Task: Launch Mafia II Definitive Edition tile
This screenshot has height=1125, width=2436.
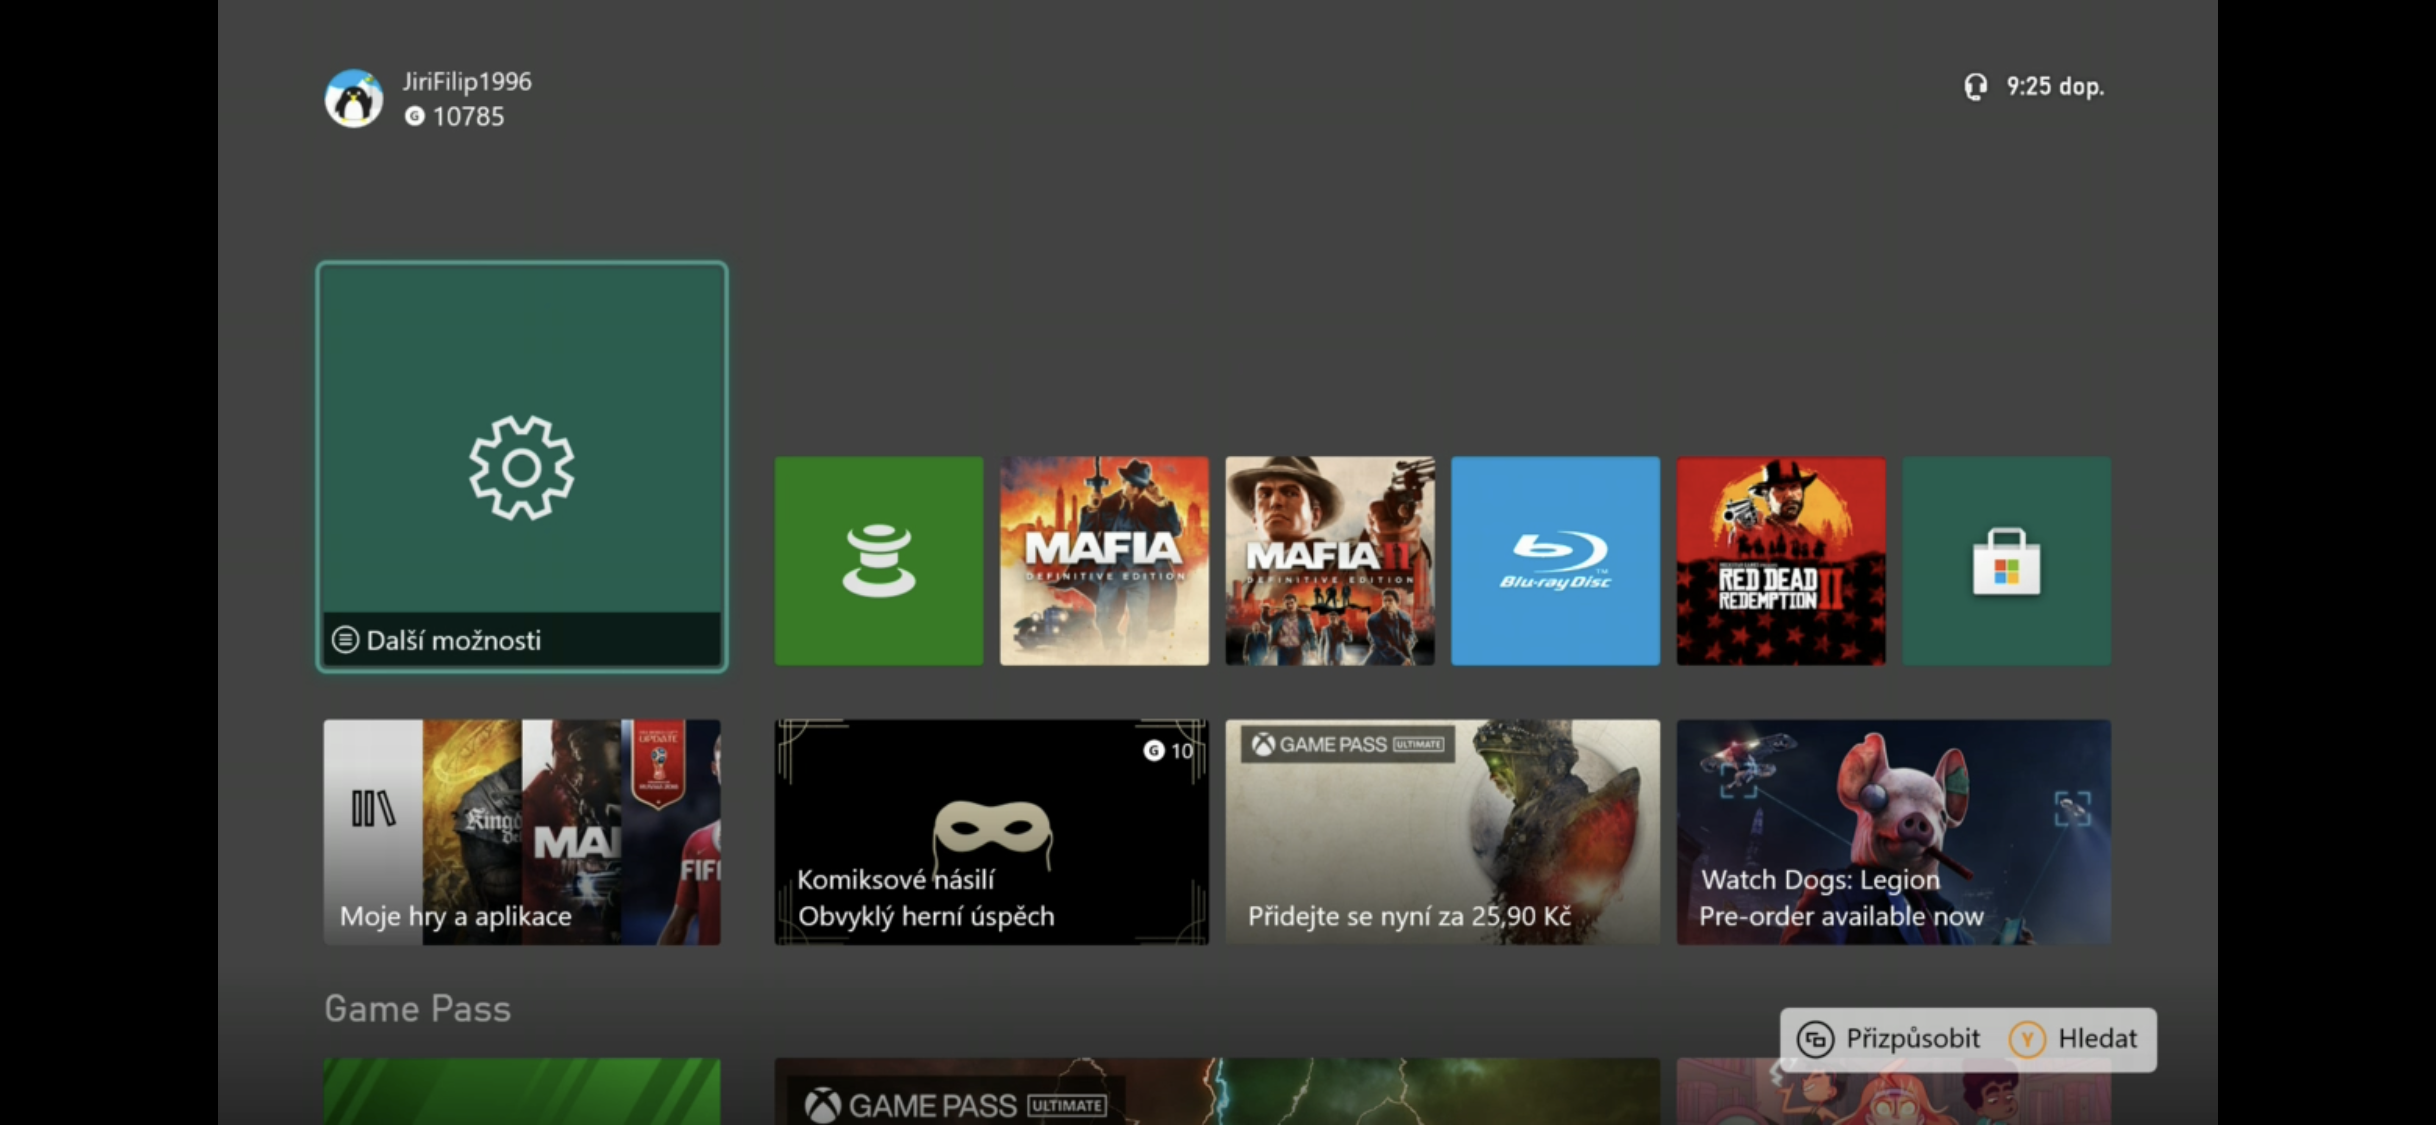Action: coord(1329,561)
